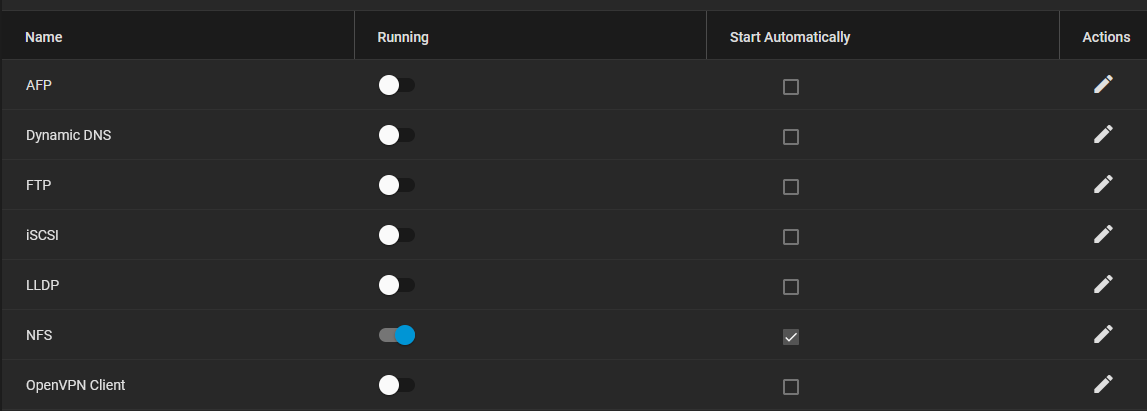Switch on the LLDP service

pos(396,285)
